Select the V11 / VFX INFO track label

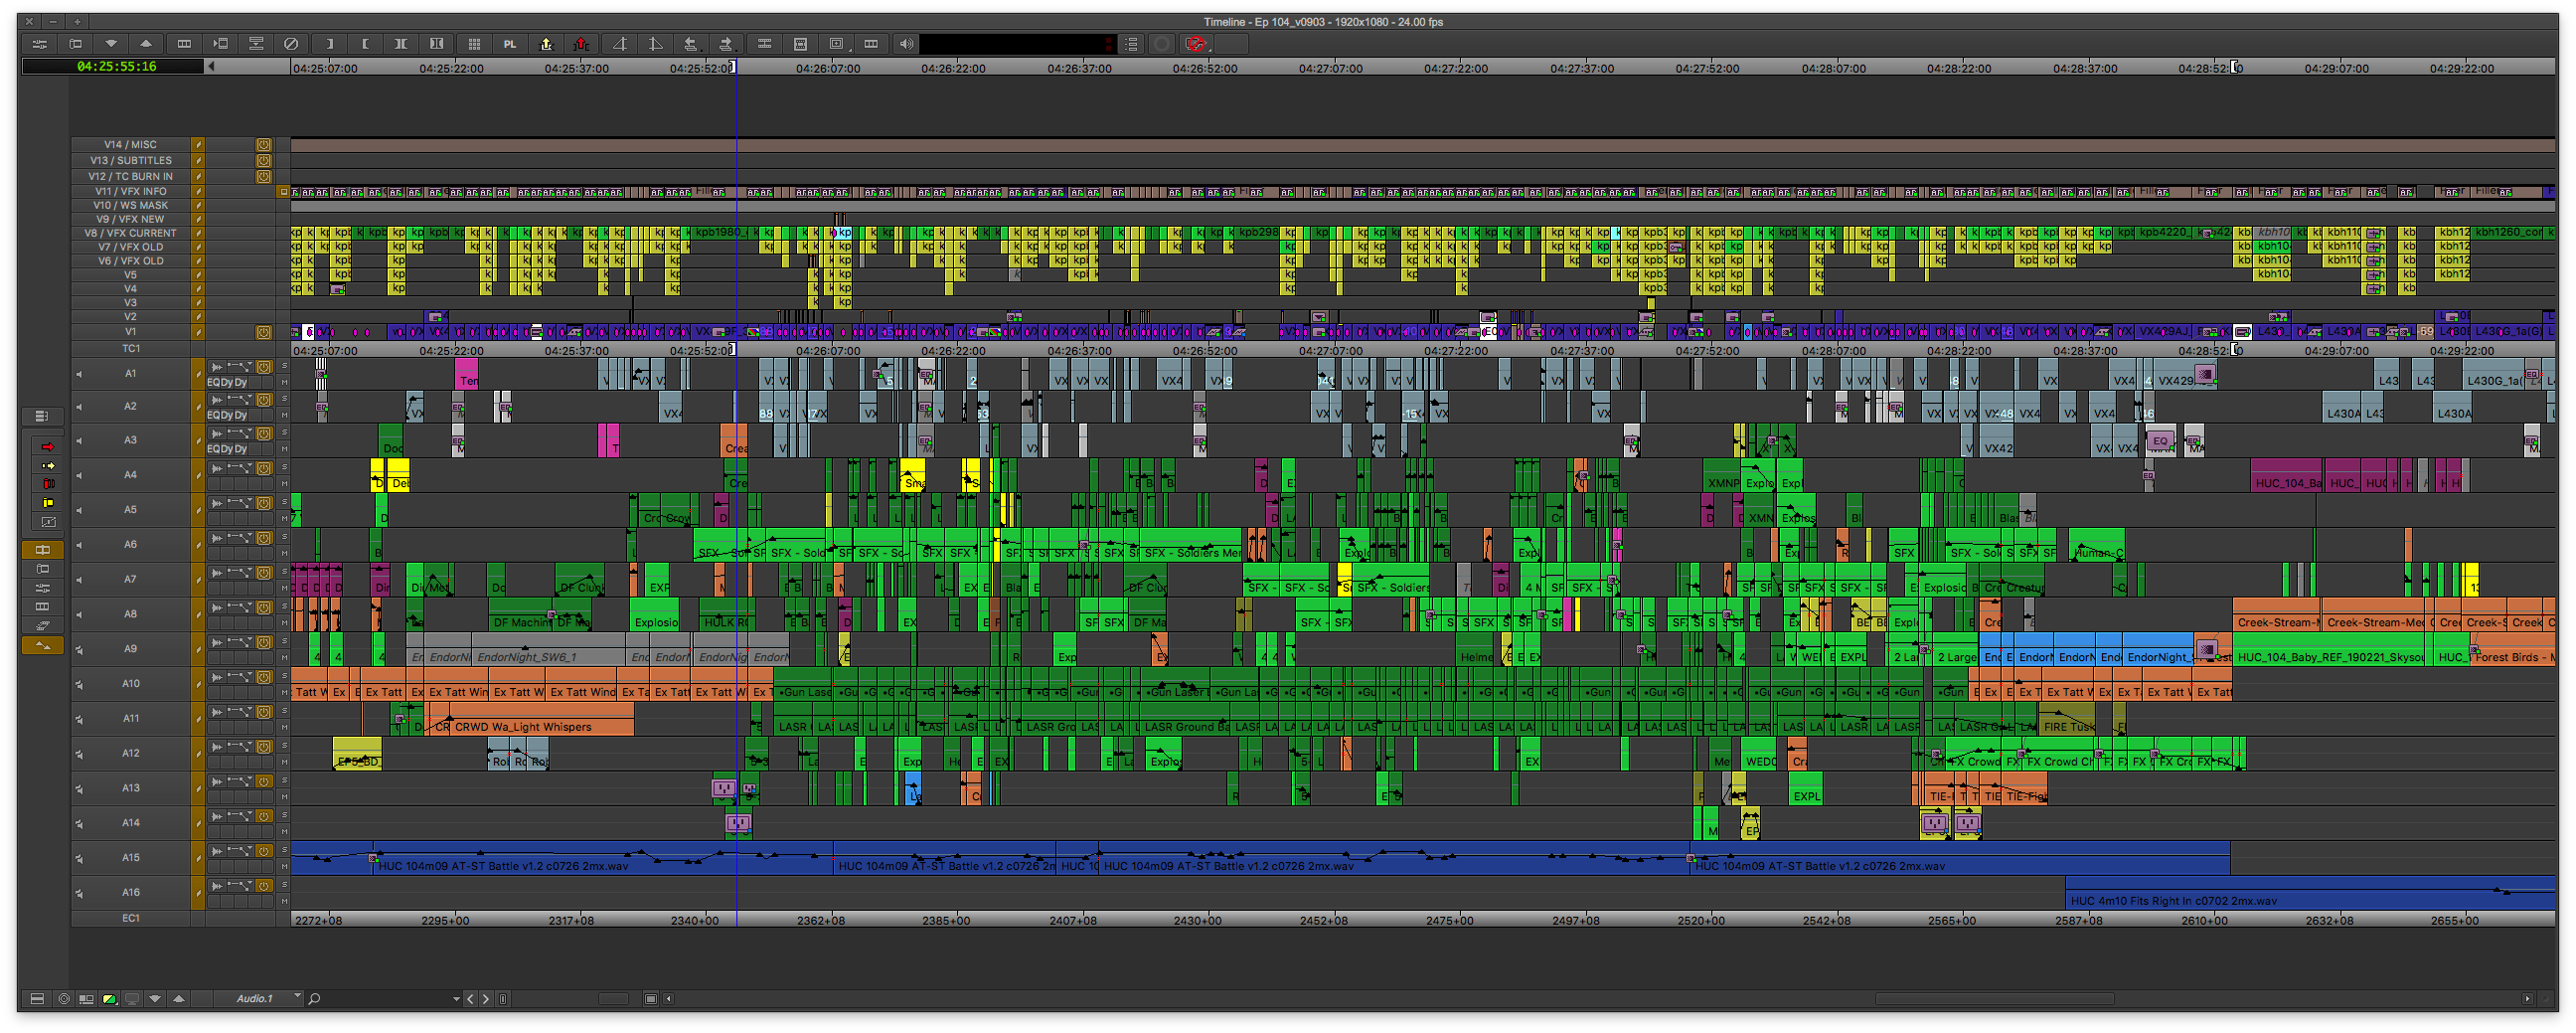click(x=131, y=191)
